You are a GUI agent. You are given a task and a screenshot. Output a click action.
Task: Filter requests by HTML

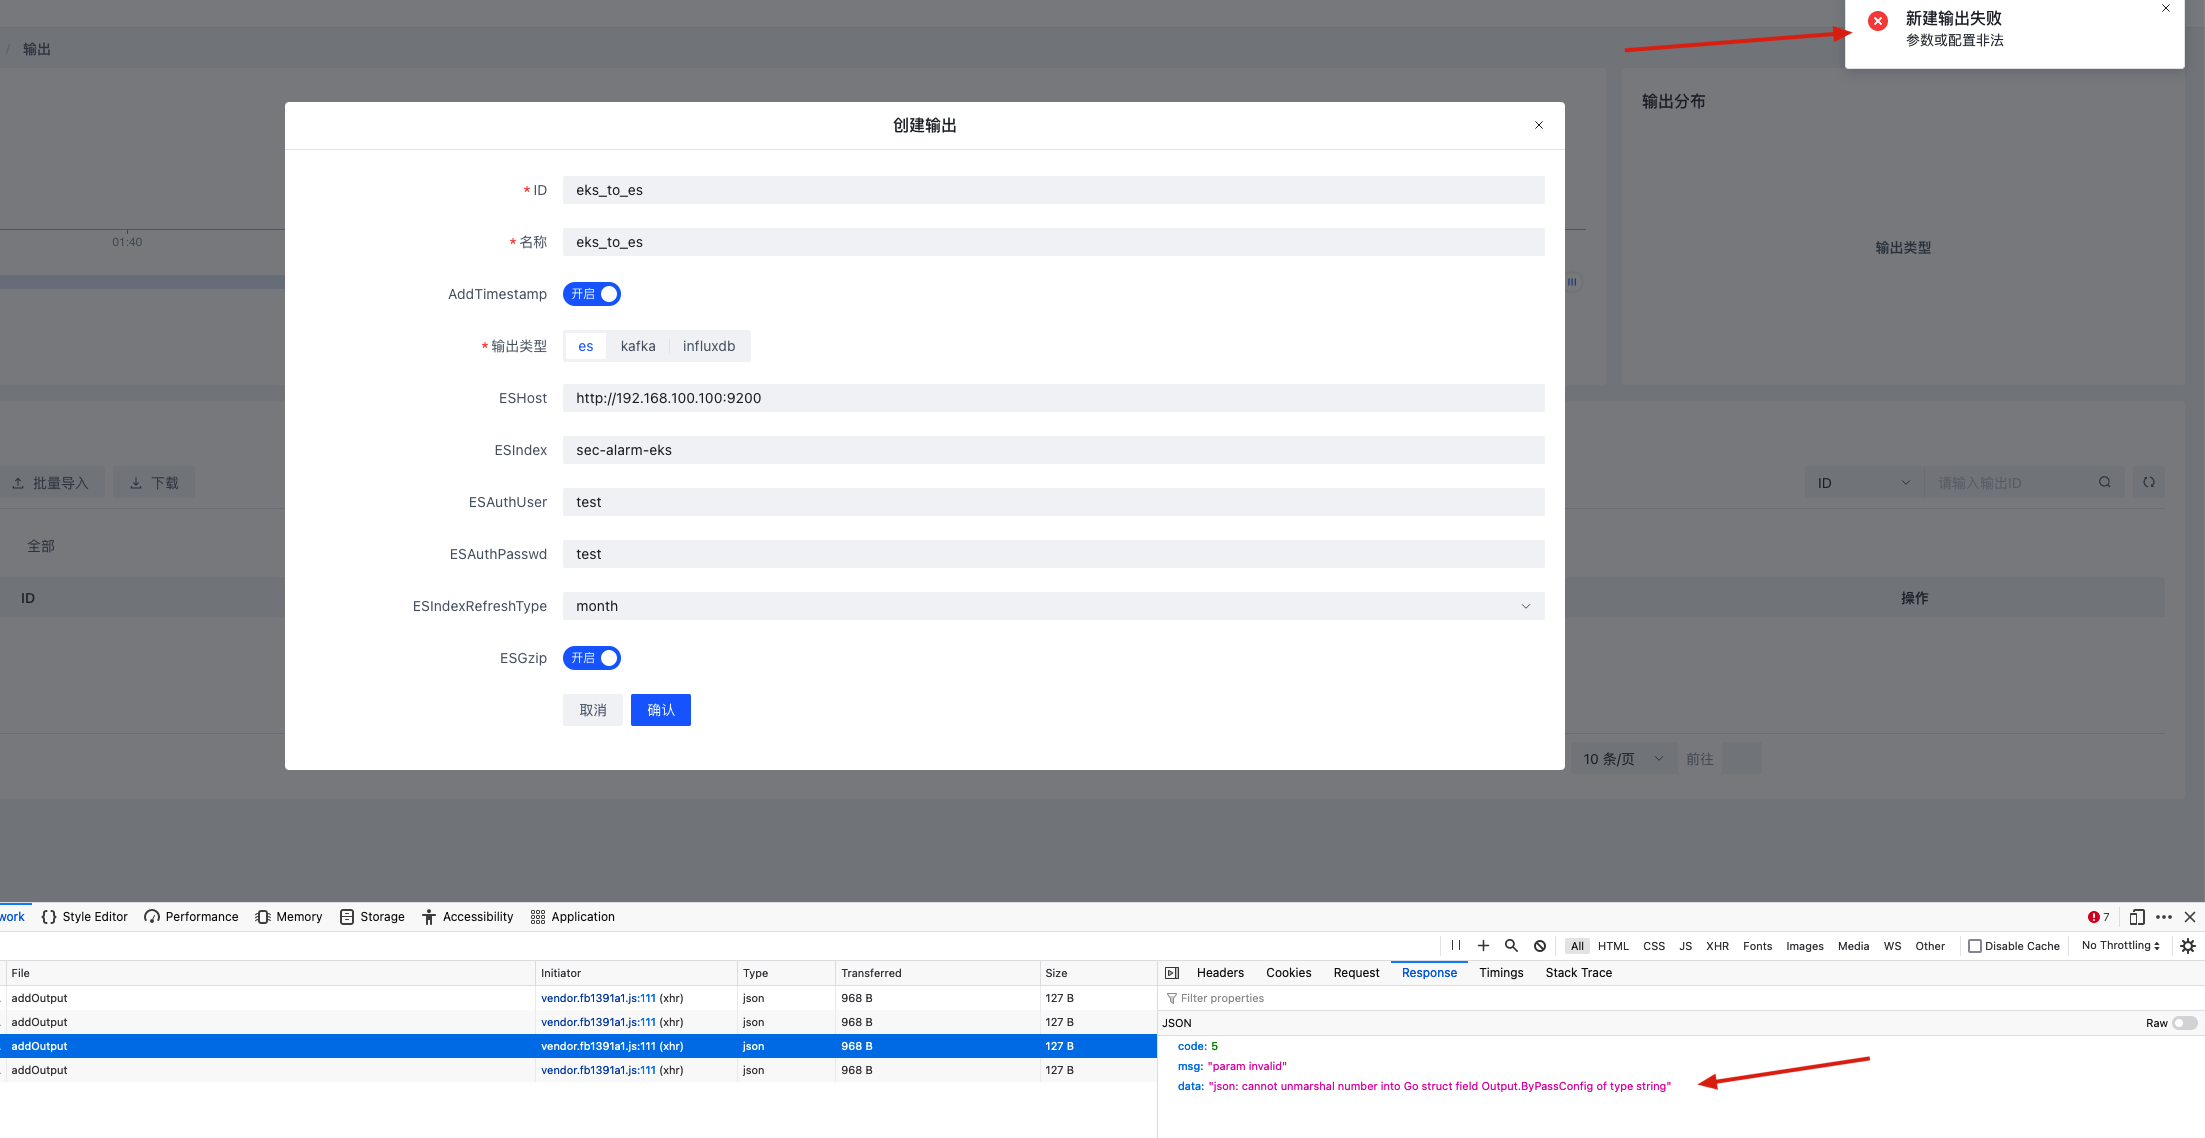(x=1613, y=946)
